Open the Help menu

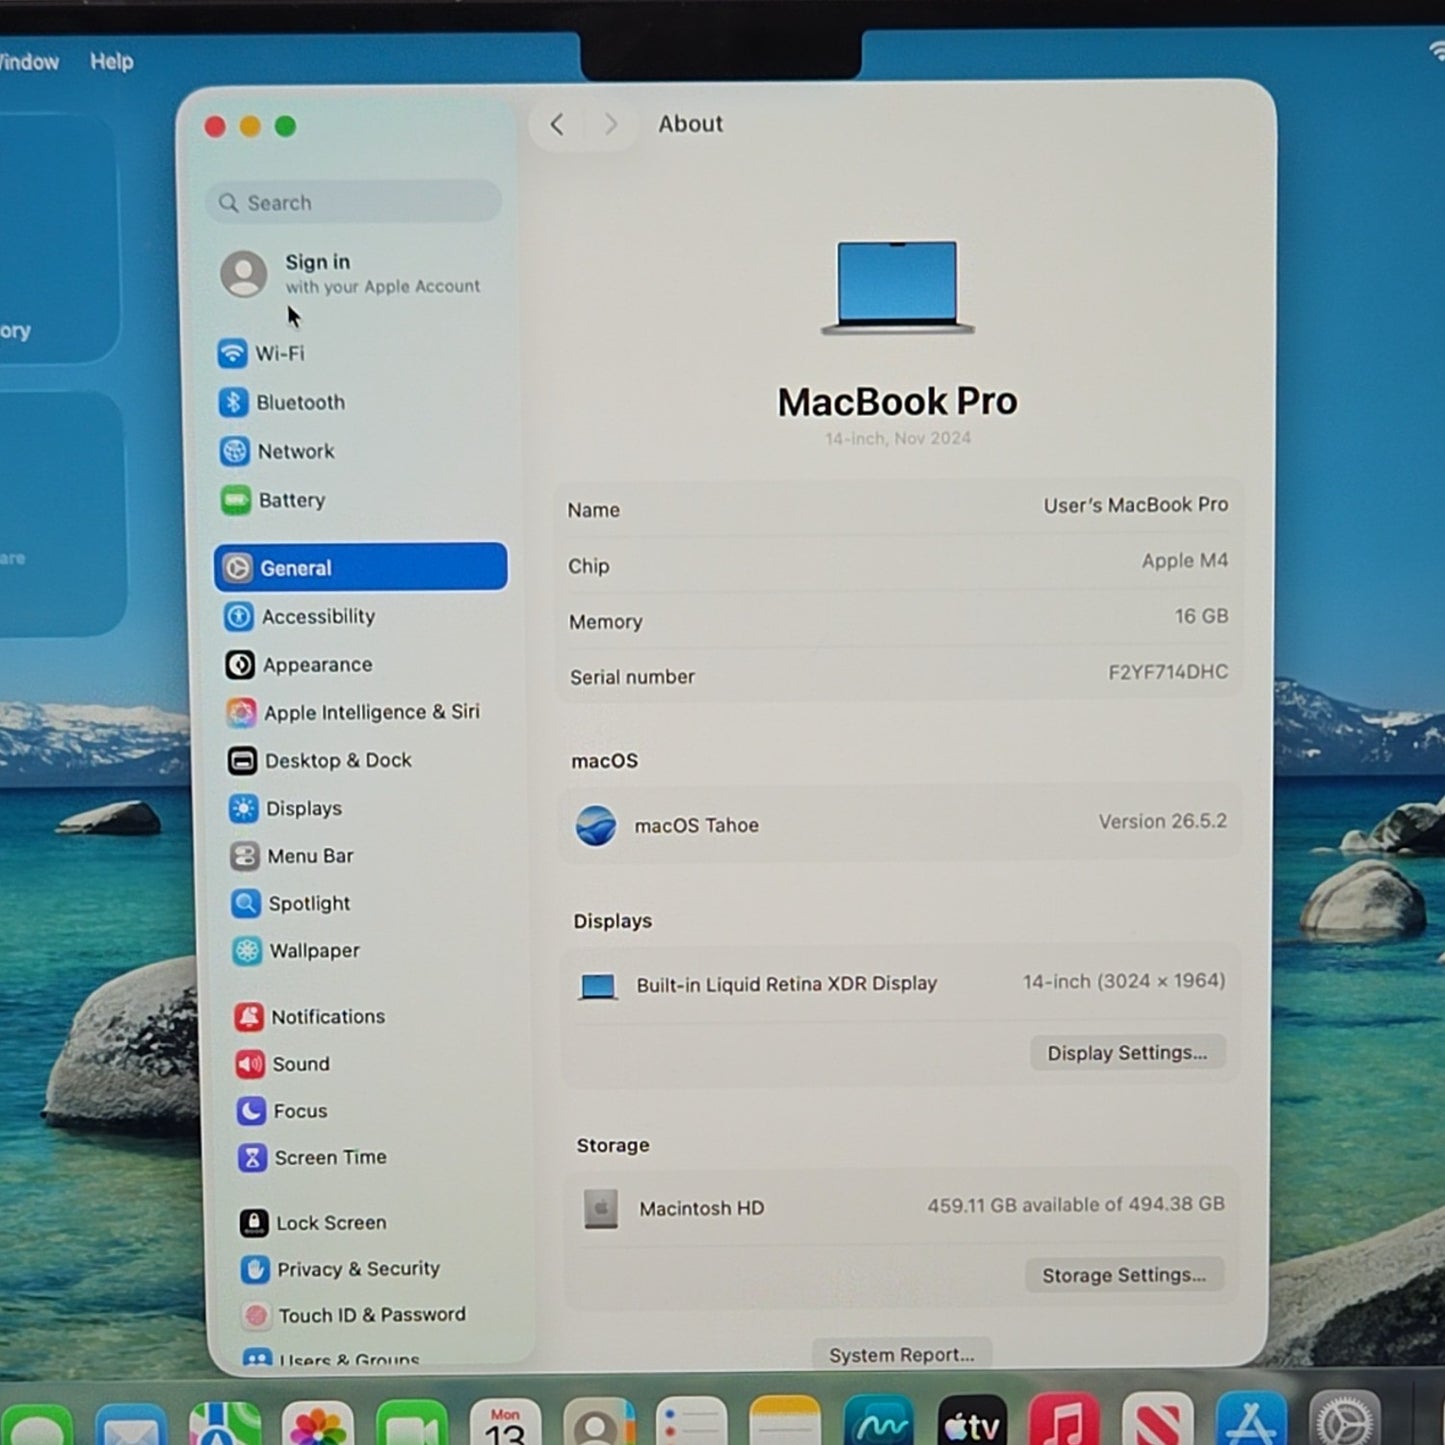point(111,62)
